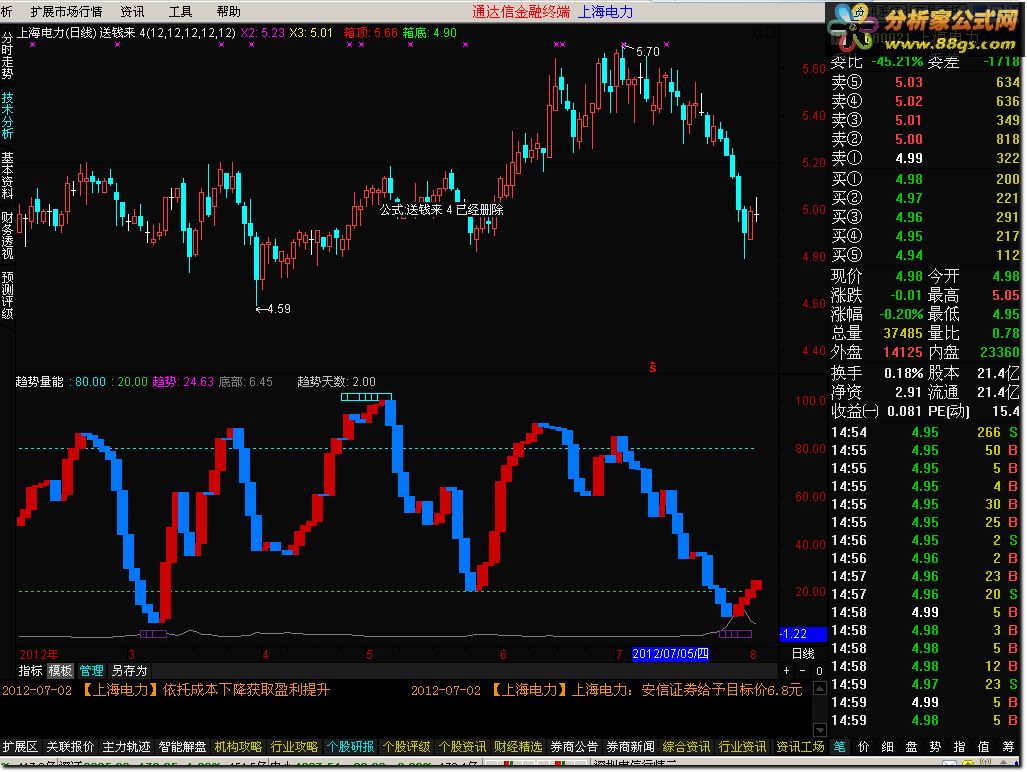Open the 关联报价 bottom tab
Viewport: 1027px width, 772px height.
(70, 746)
